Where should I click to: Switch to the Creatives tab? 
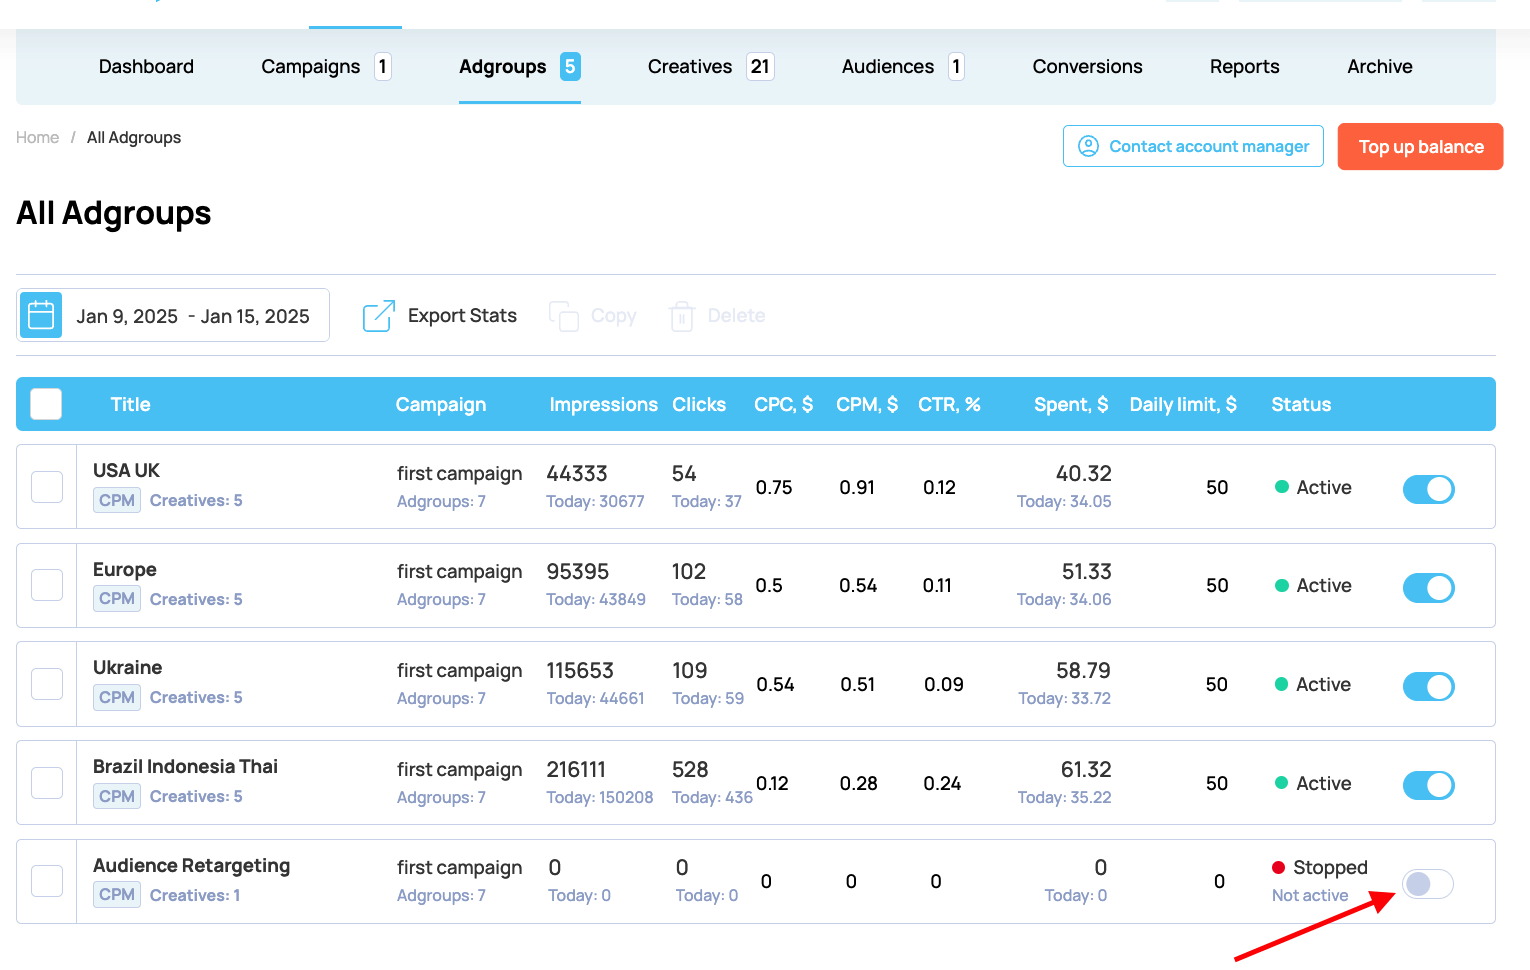[690, 66]
